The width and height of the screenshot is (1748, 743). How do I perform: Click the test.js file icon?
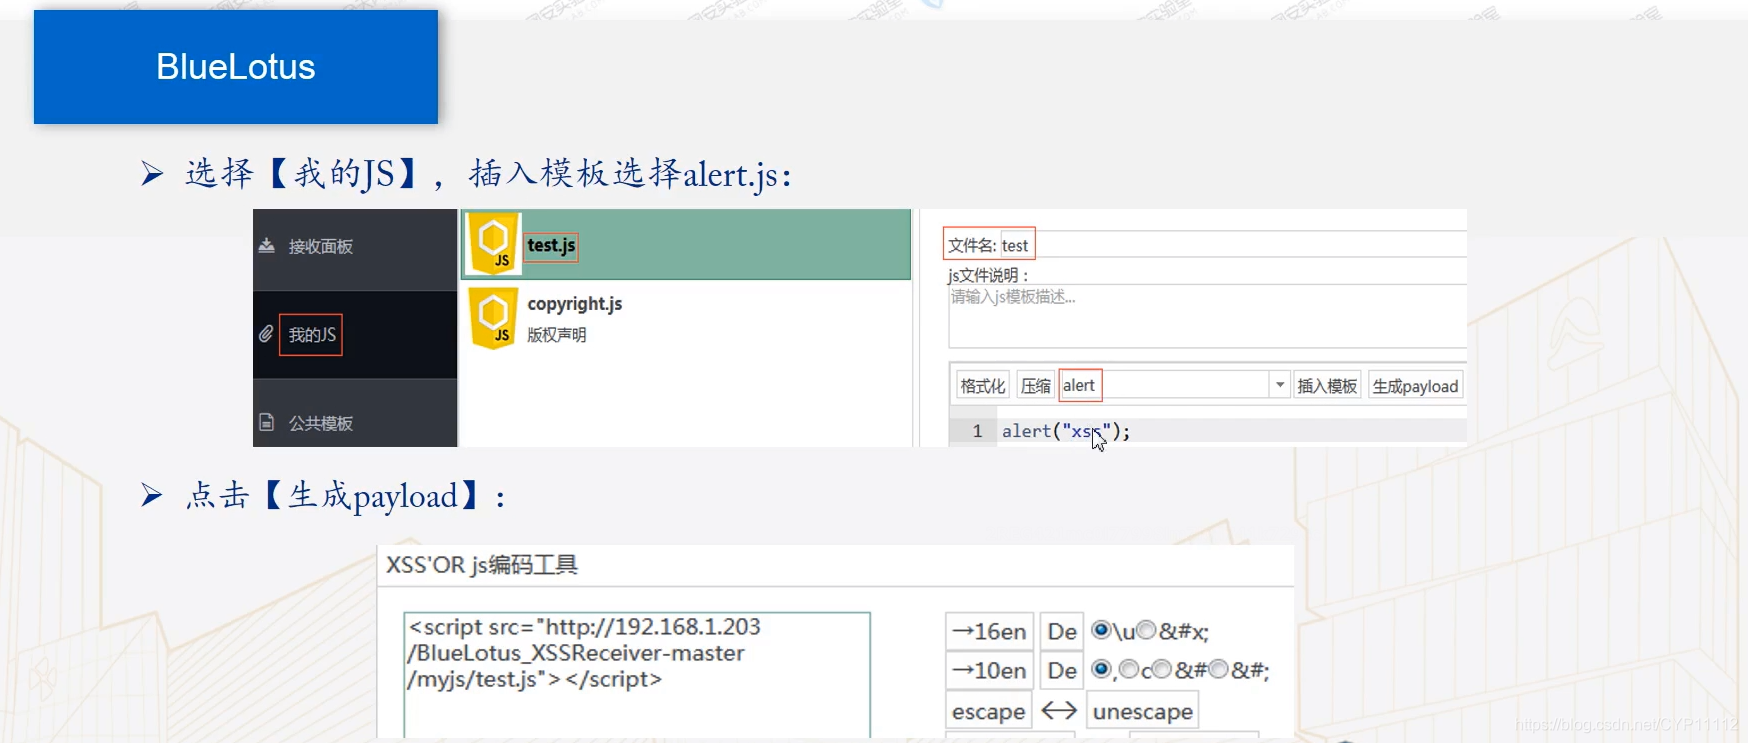(494, 244)
